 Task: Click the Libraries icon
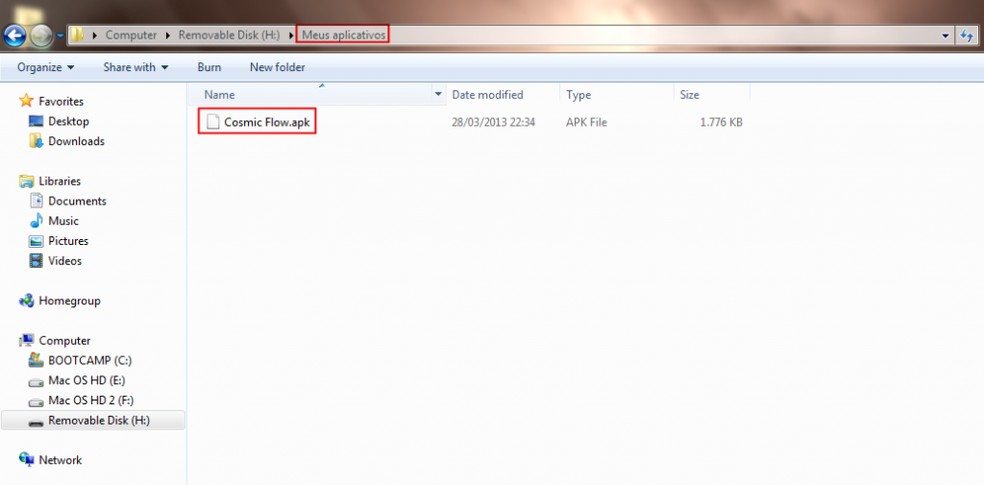tap(26, 181)
